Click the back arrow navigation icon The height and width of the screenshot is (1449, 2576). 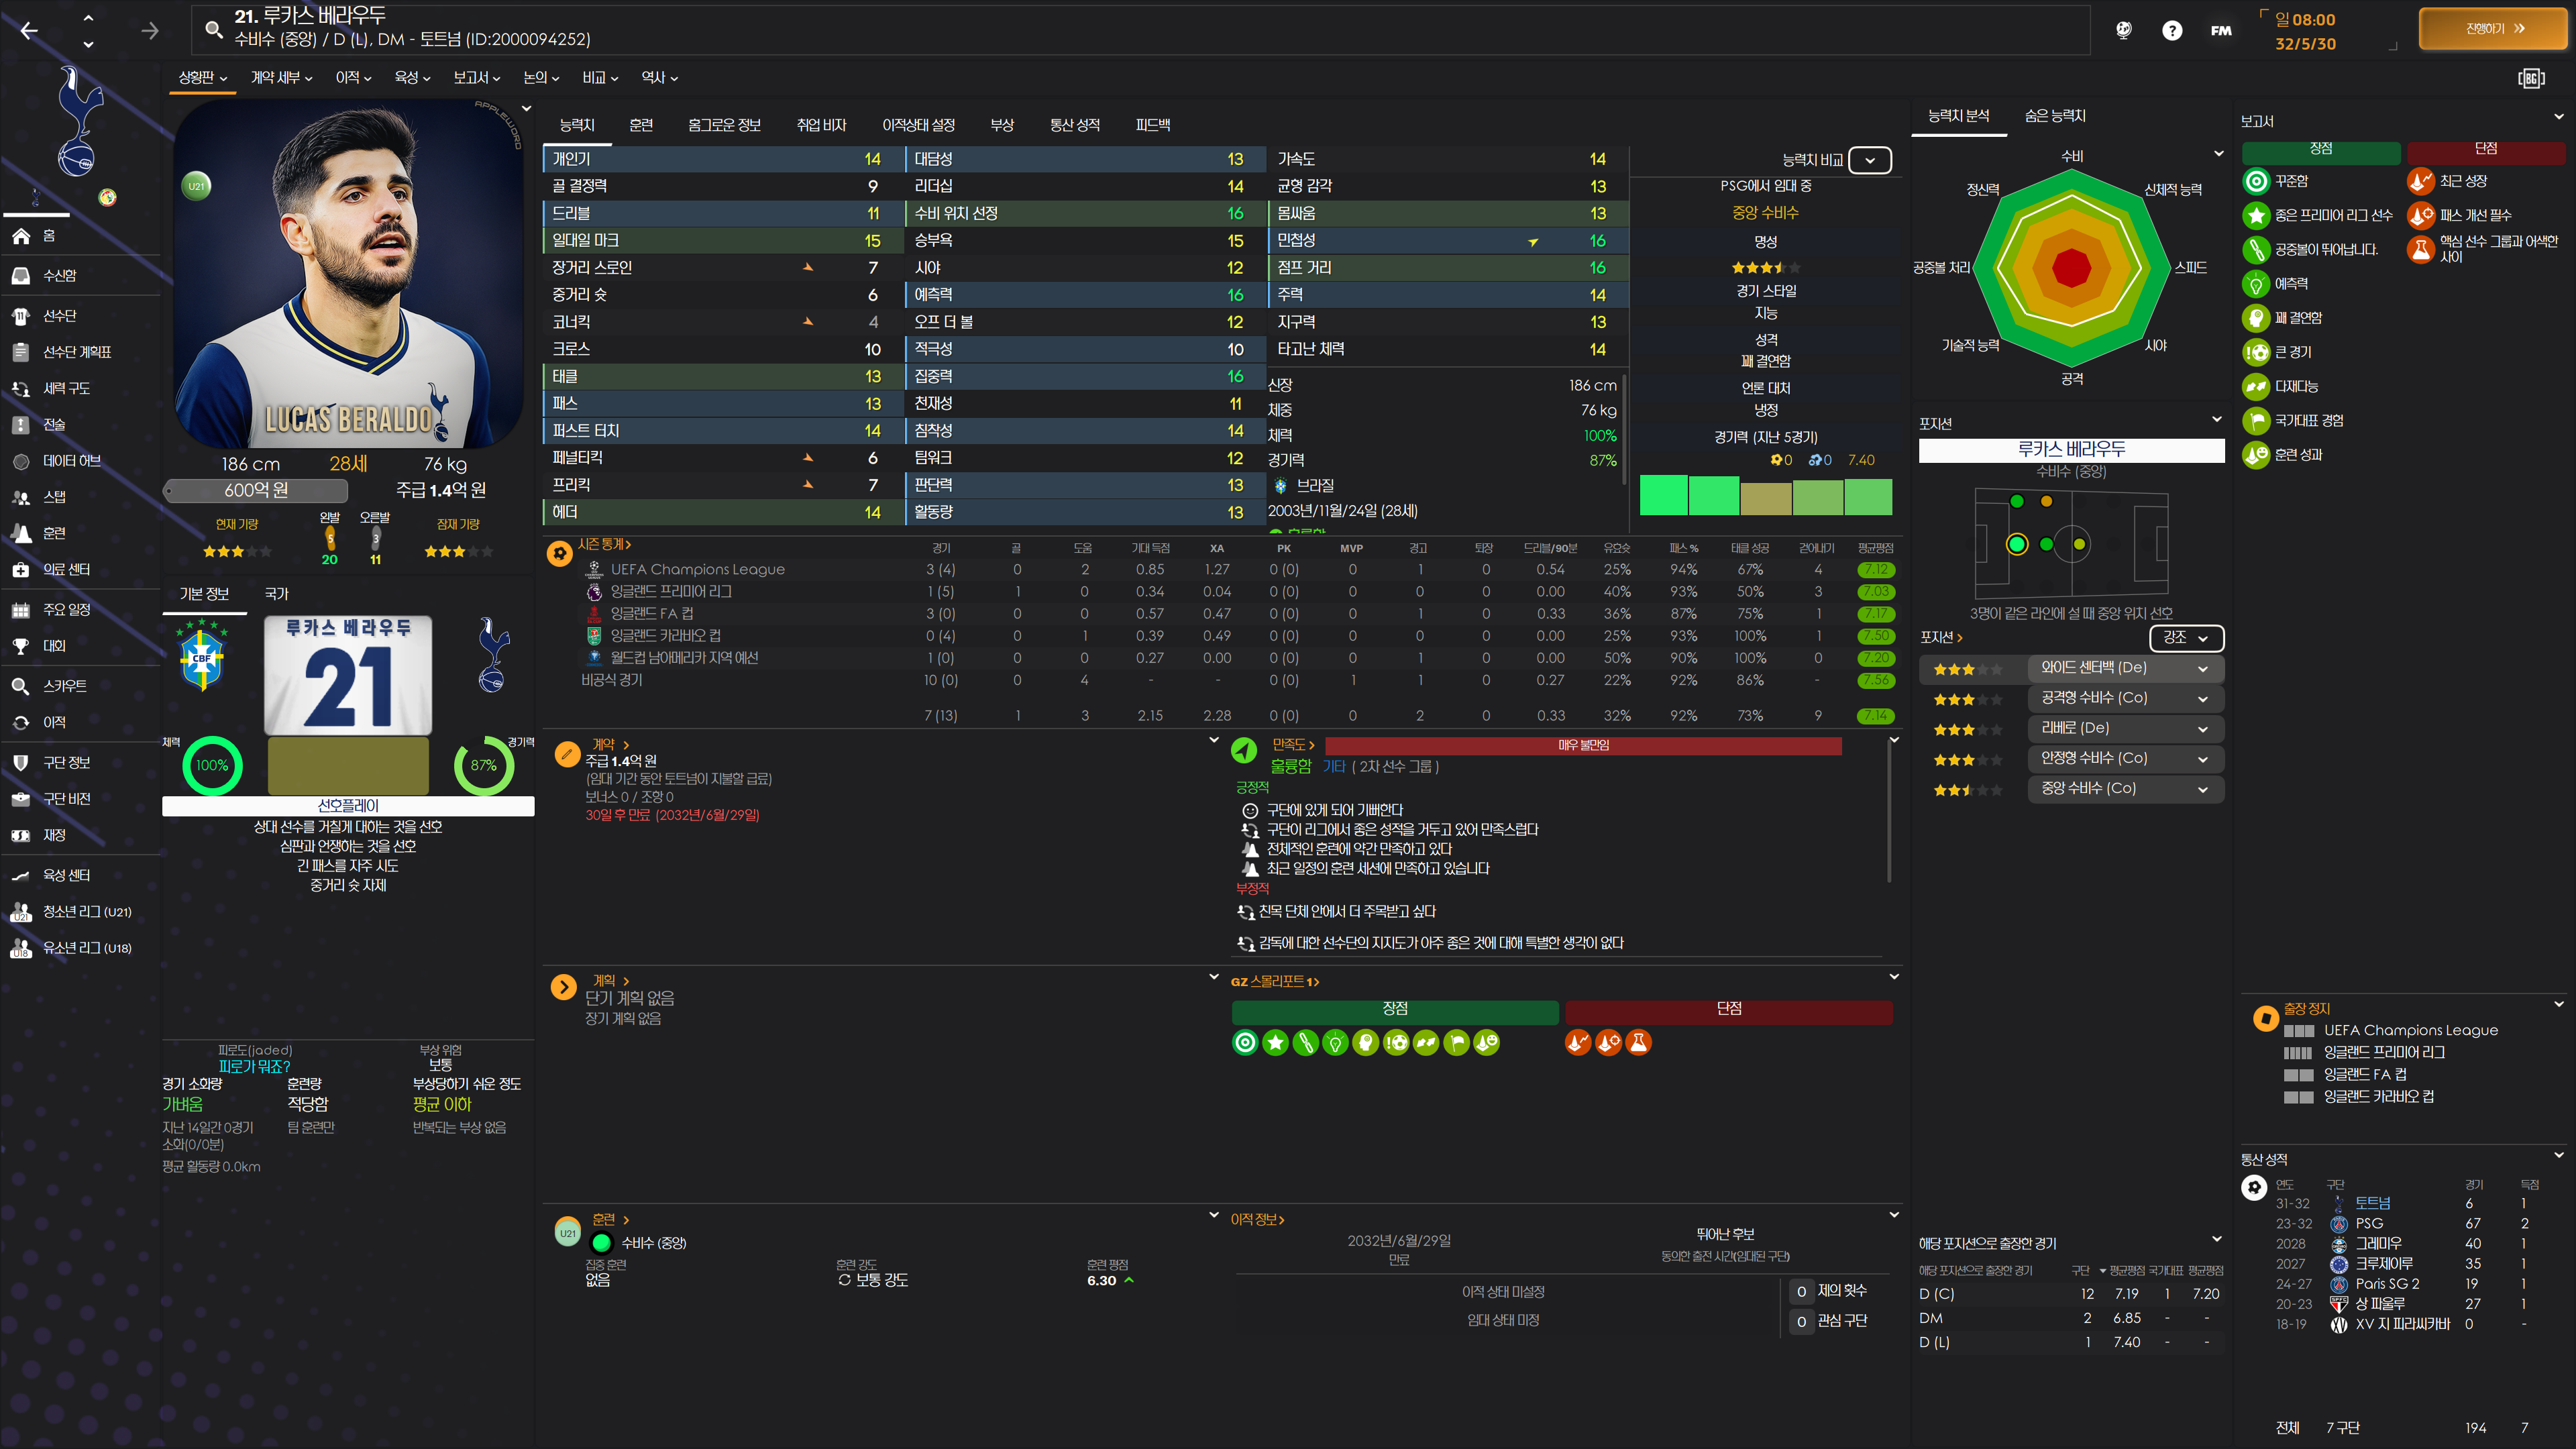tap(29, 31)
